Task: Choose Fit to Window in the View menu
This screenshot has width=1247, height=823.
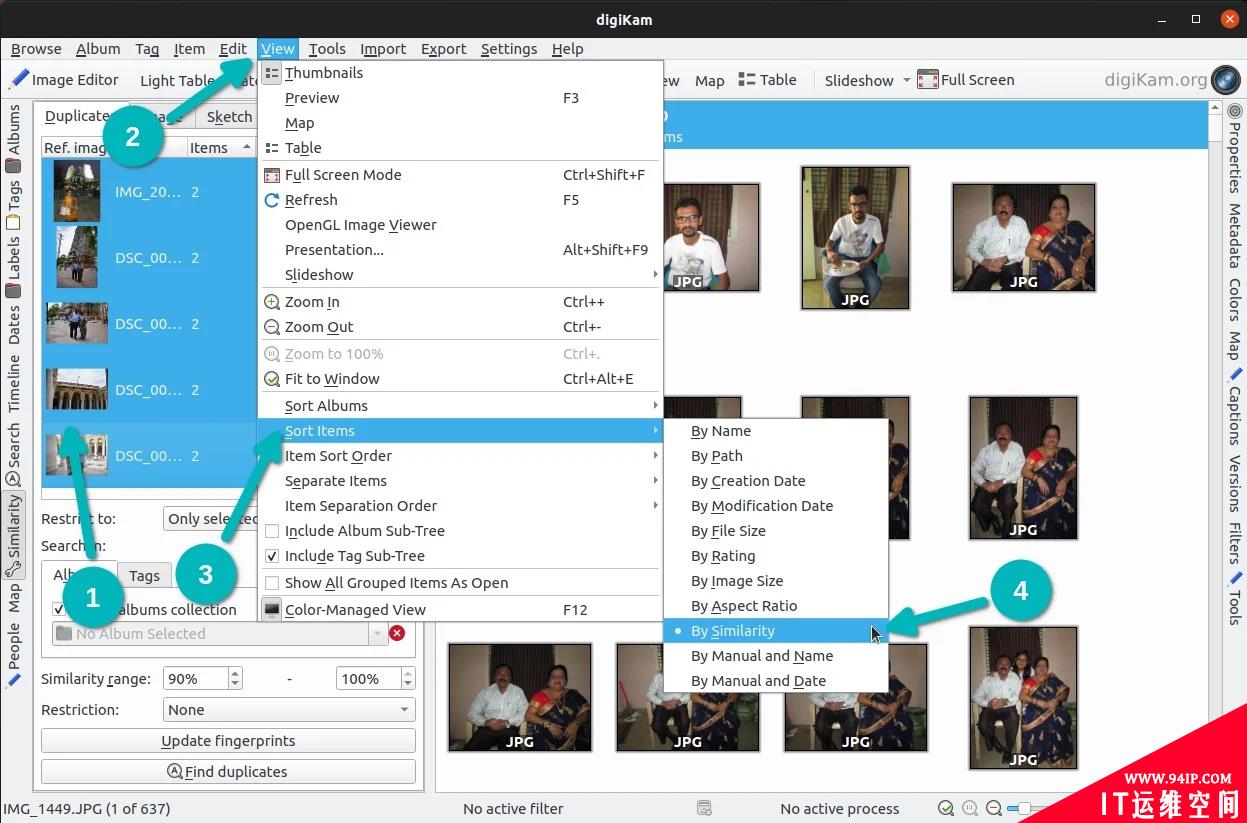Action: (x=461, y=379)
